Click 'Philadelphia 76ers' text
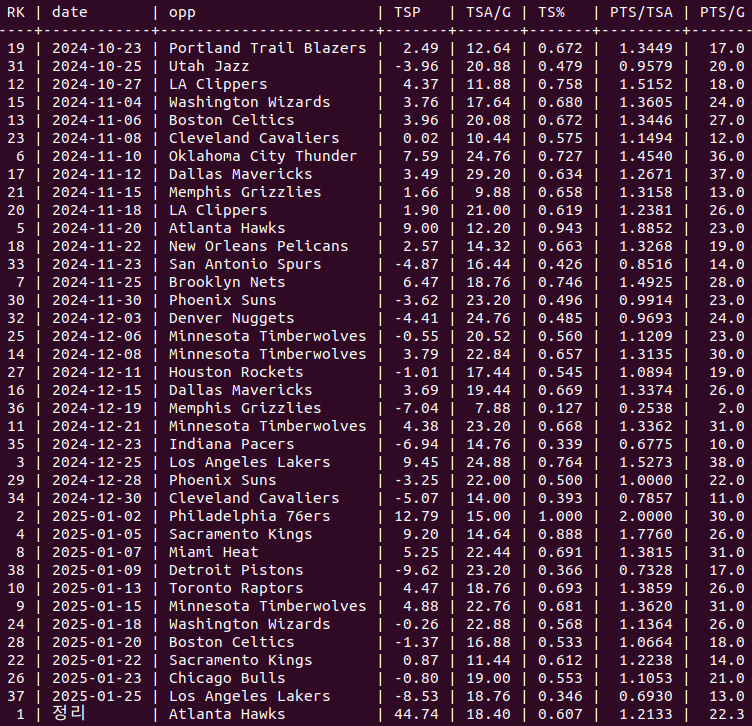 tap(249, 516)
